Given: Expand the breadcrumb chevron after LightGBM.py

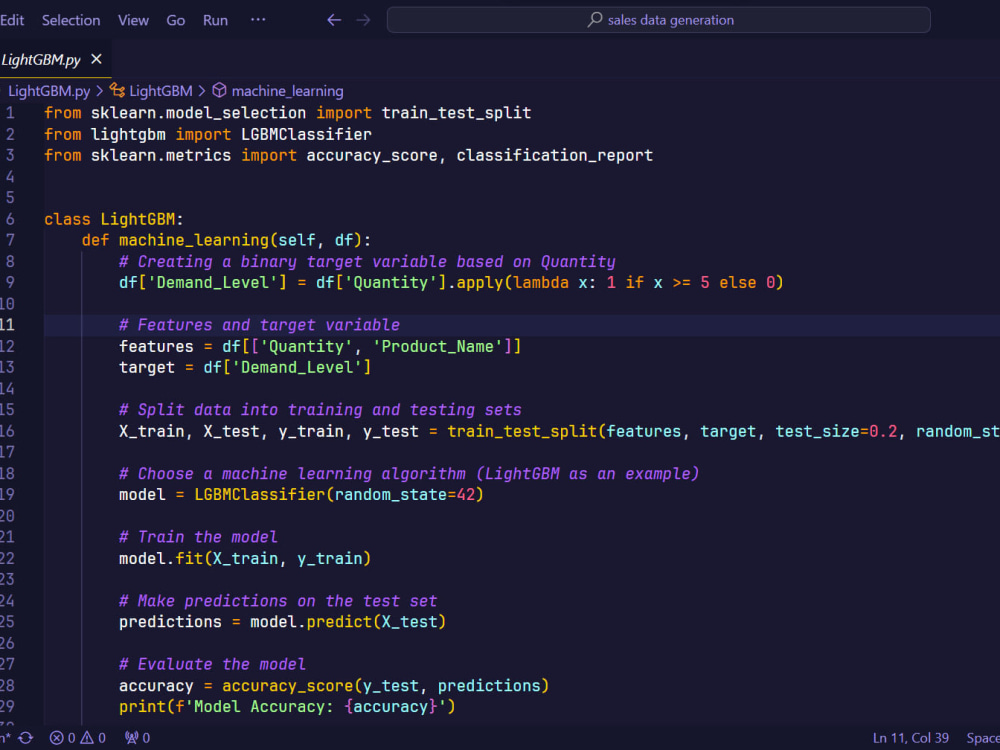Looking at the screenshot, I should [99, 91].
